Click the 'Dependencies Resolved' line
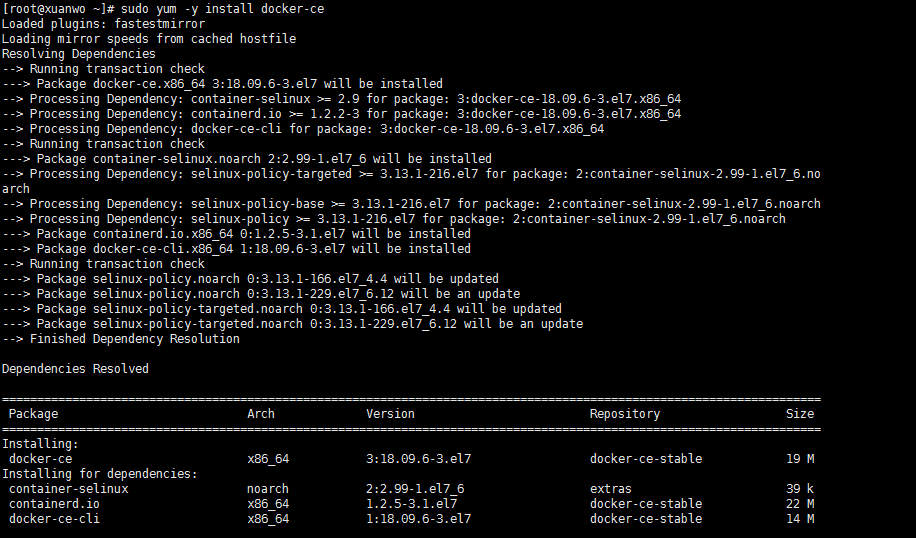The width and height of the screenshot is (916, 538). pos(75,369)
